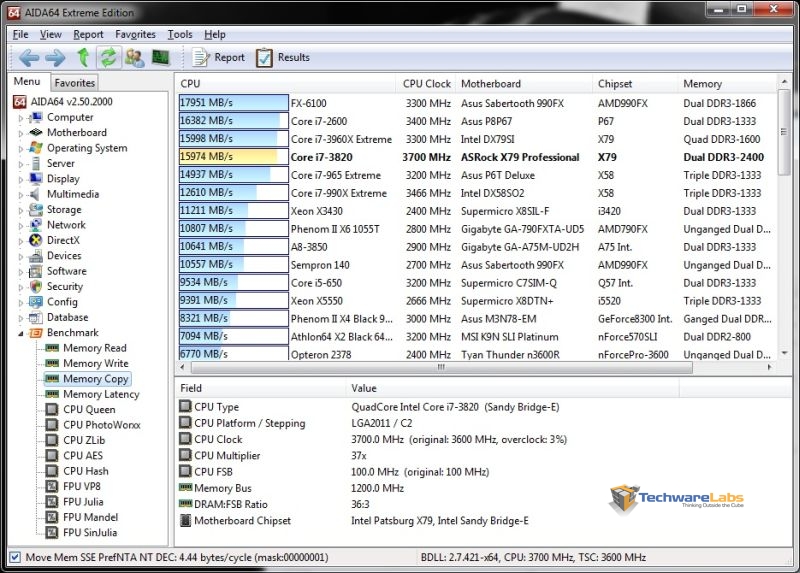Click the vertical scrollbar down arrow
The width and height of the screenshot is (800, 573).
pos(785,353)
